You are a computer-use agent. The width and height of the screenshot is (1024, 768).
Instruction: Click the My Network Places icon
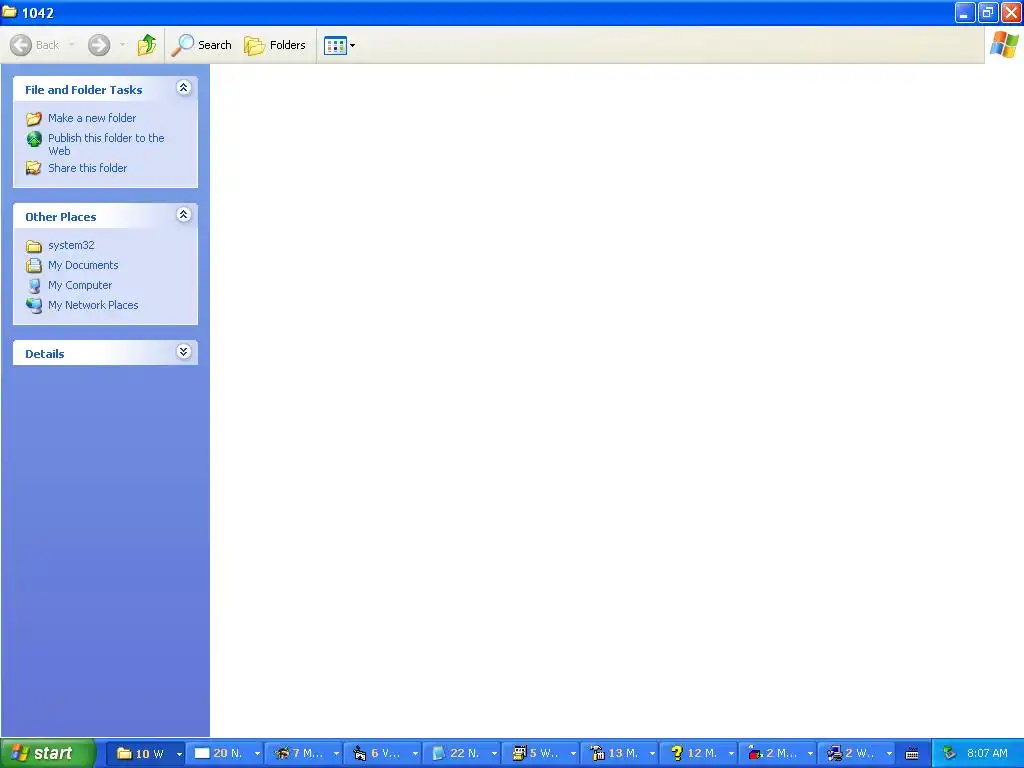(34, 305)
